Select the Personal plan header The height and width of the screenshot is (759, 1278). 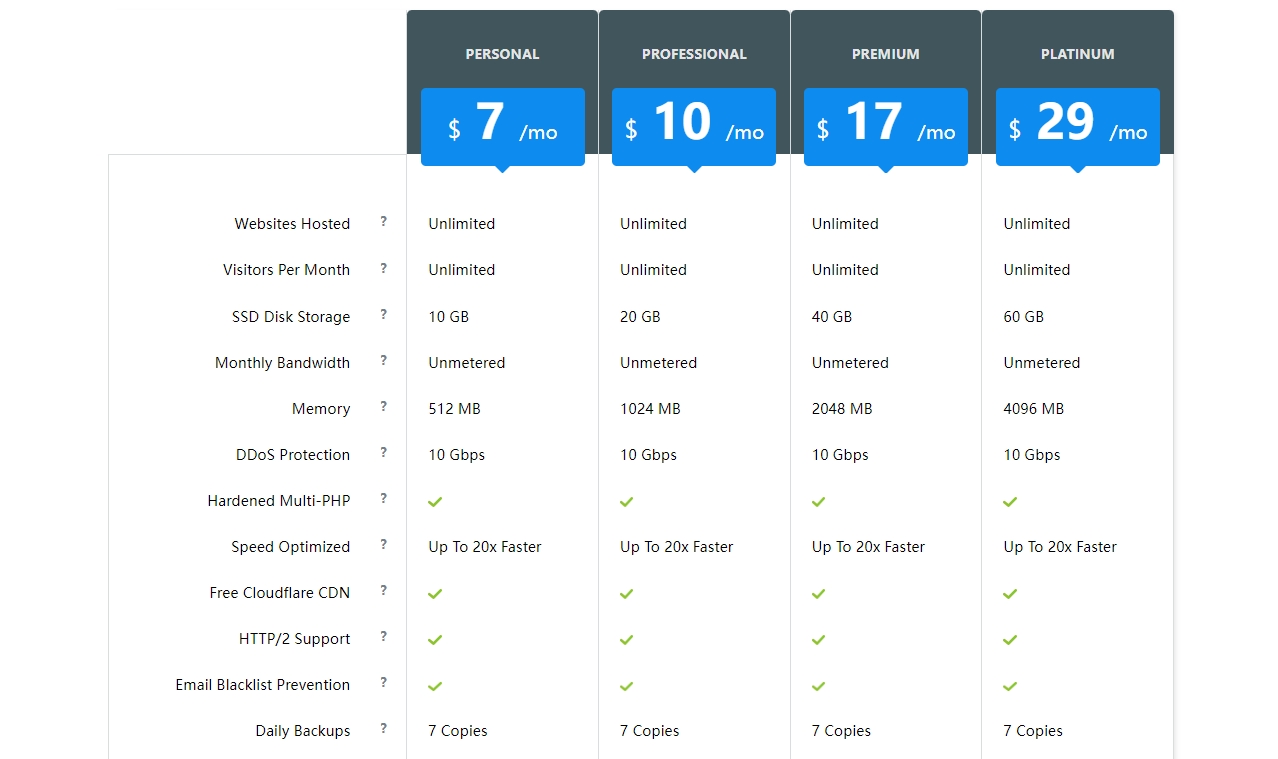pyautogui.click(x=502, y=54)
